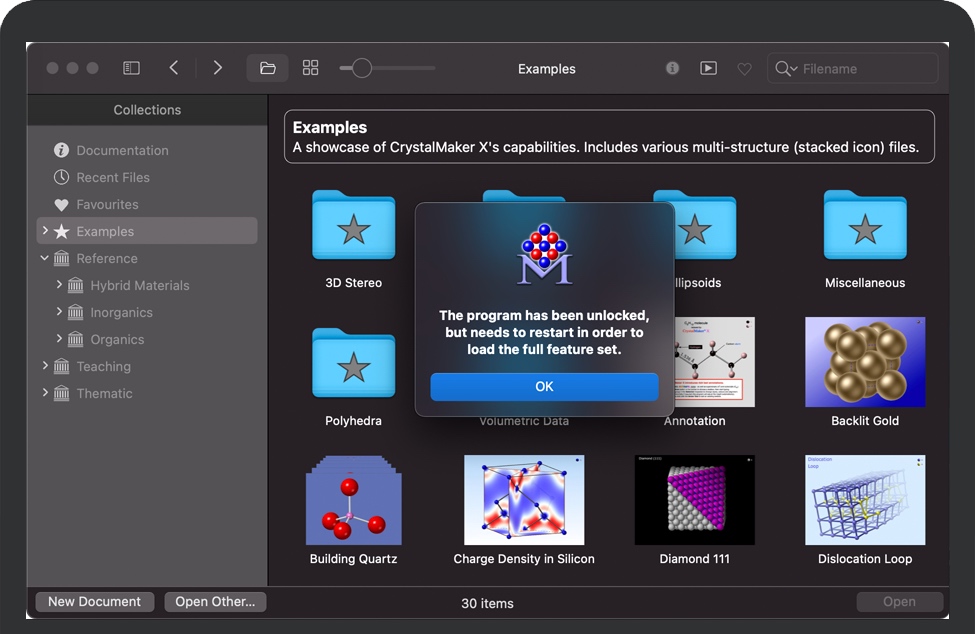The height and width of the screenshot is (634, 975).
Task: Select the Building Quartz thumbnail
Action: tap(353, 500)
